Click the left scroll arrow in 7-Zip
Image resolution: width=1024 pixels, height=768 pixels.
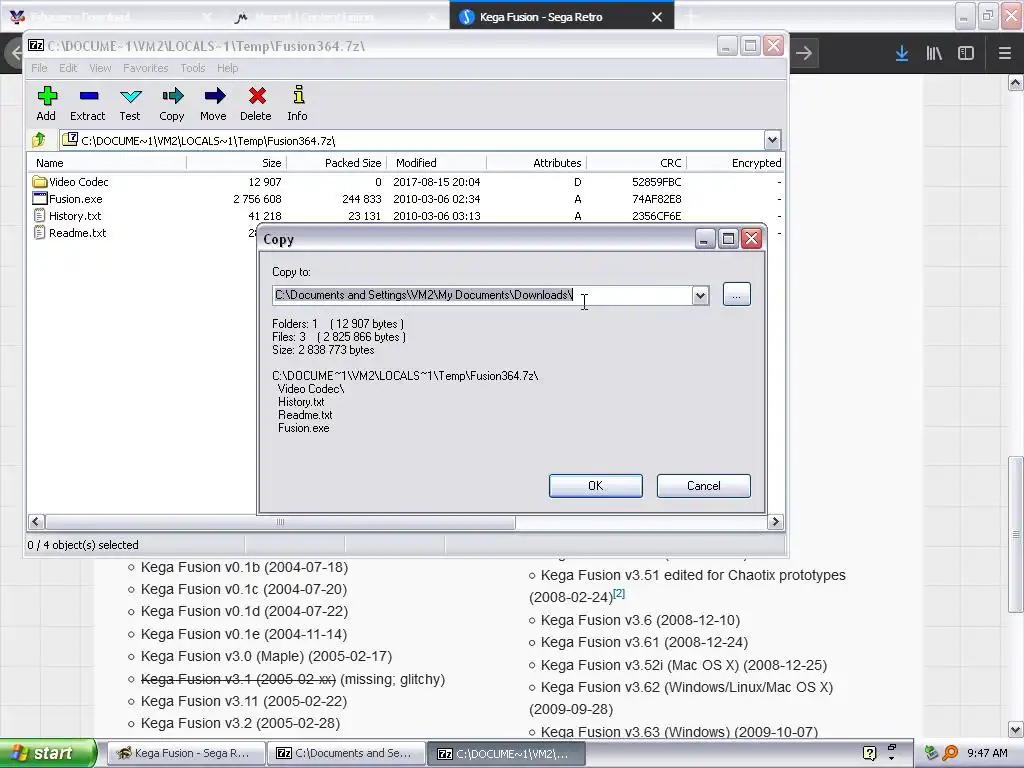36,522
